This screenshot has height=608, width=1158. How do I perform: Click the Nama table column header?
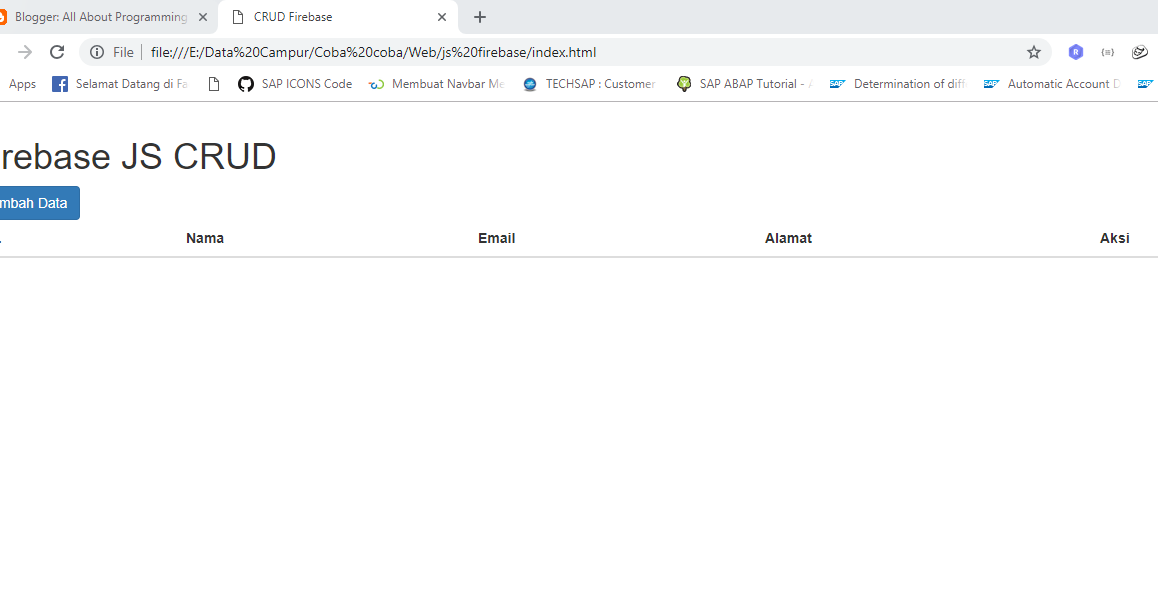pyautogui.click(x=204, y=238)
